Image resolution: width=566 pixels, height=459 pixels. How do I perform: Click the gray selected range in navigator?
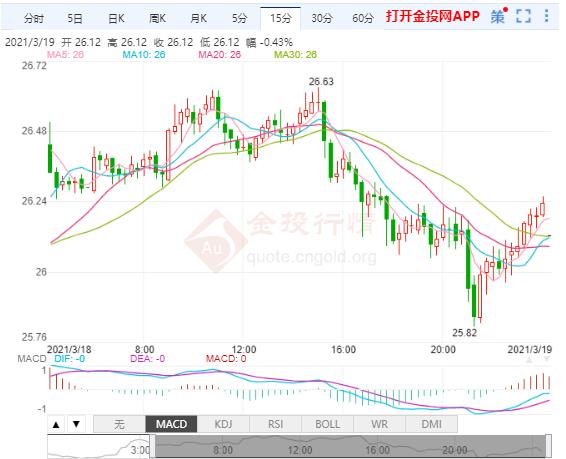[x=350, y=447]
